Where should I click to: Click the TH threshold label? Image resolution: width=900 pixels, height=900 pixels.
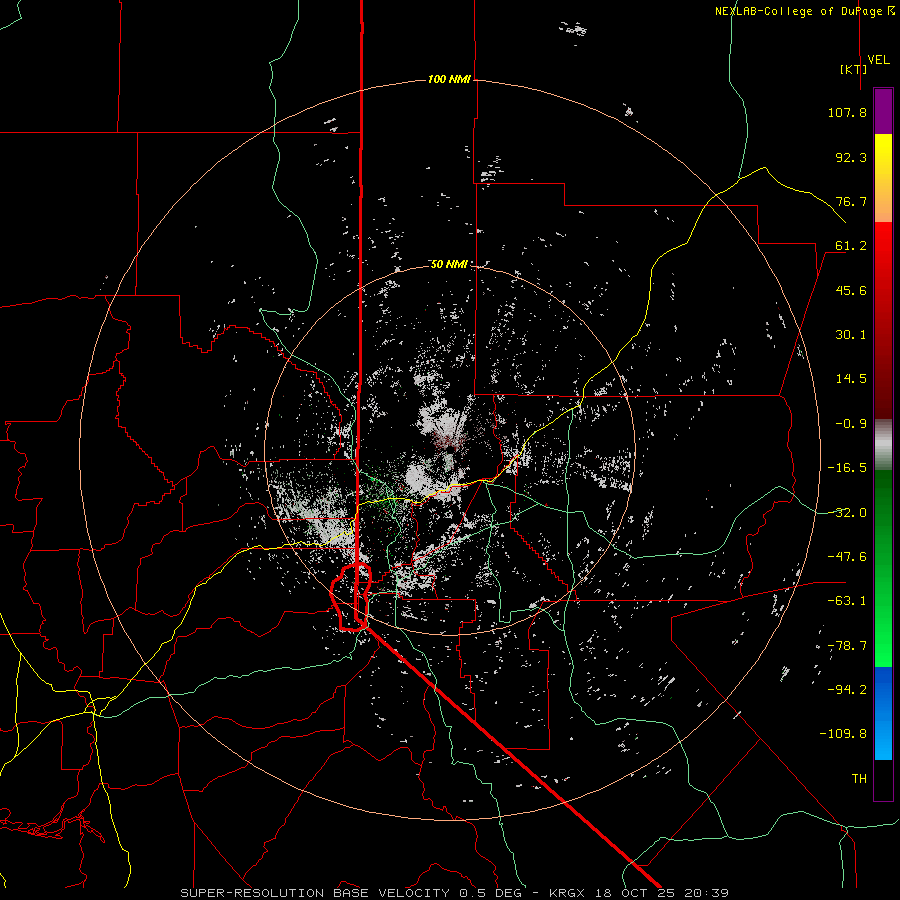(859, 779)
